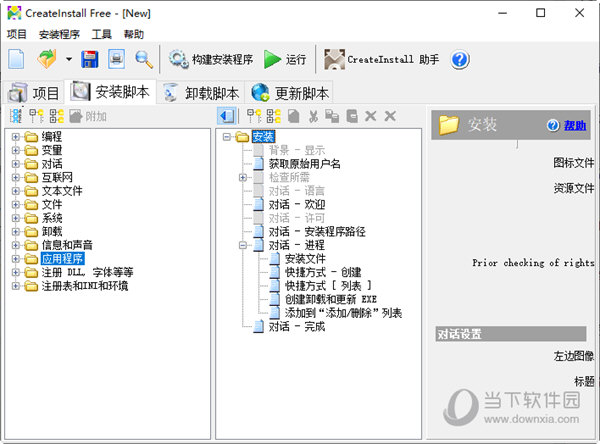Select 对话 - 欢迎 script item
600x444 pixels.
[297, 204]
